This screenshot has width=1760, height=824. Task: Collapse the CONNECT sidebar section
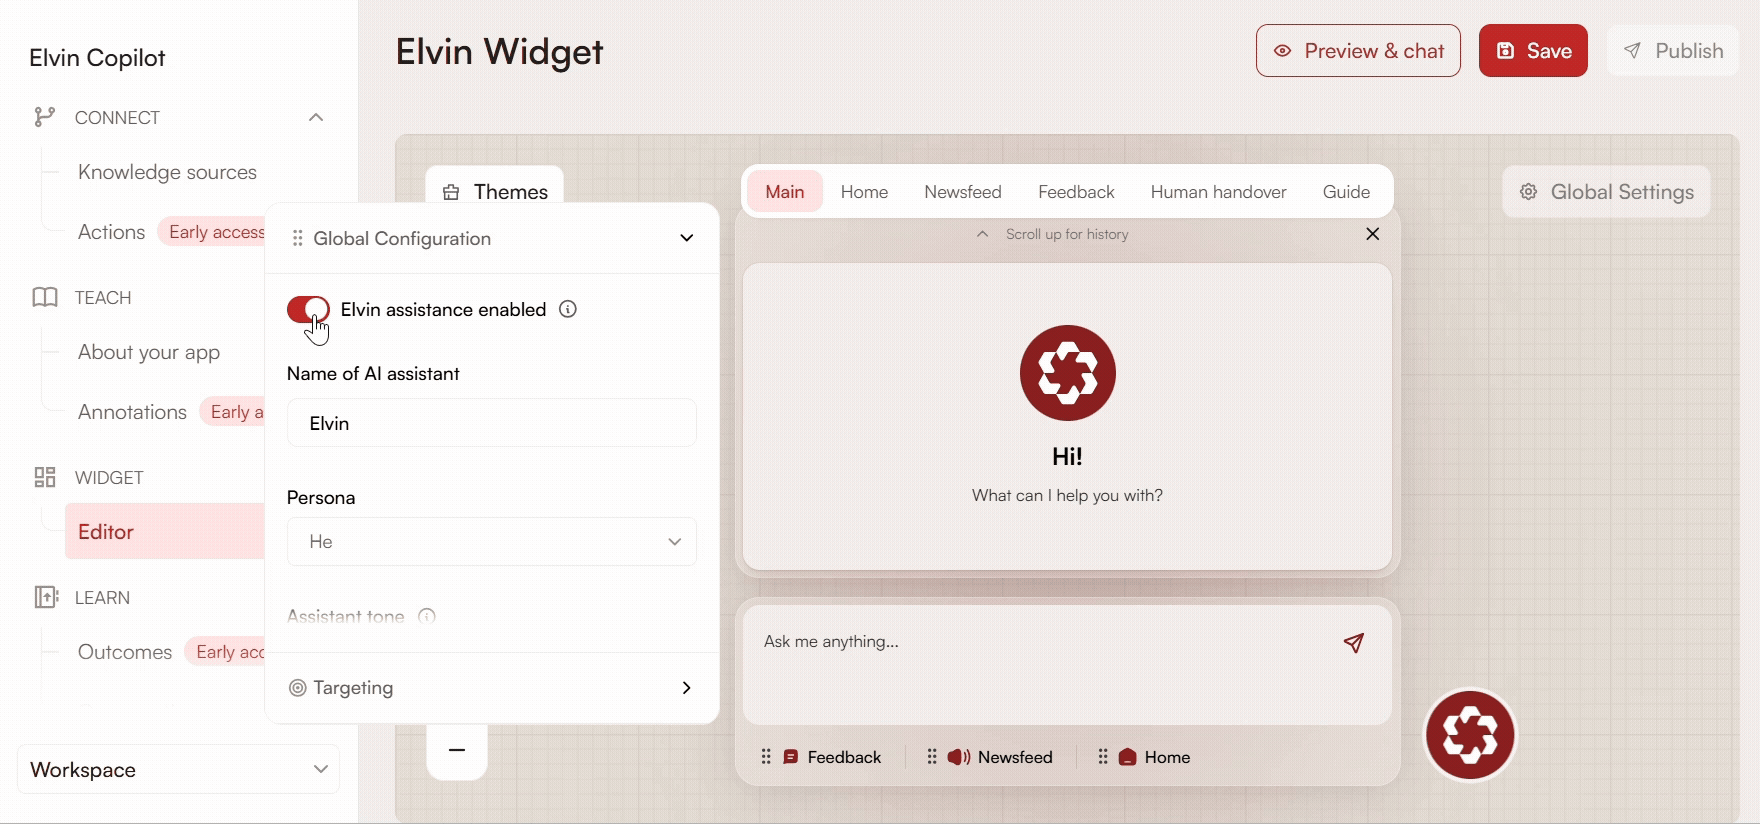(316, 117)
